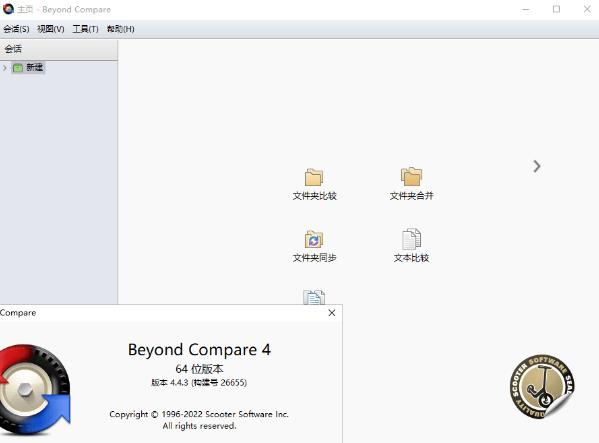
Task: Click the All rights reserved text
Action: 199,425
